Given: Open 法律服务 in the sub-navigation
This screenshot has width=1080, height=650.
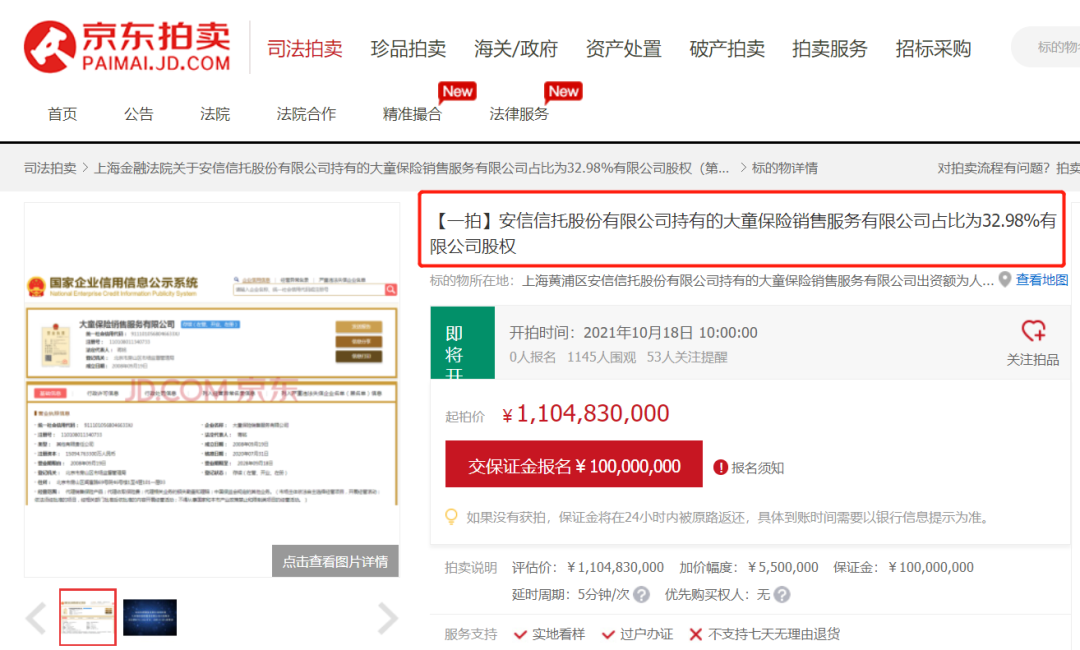Looking at the screenshot, I should (519, 114).
